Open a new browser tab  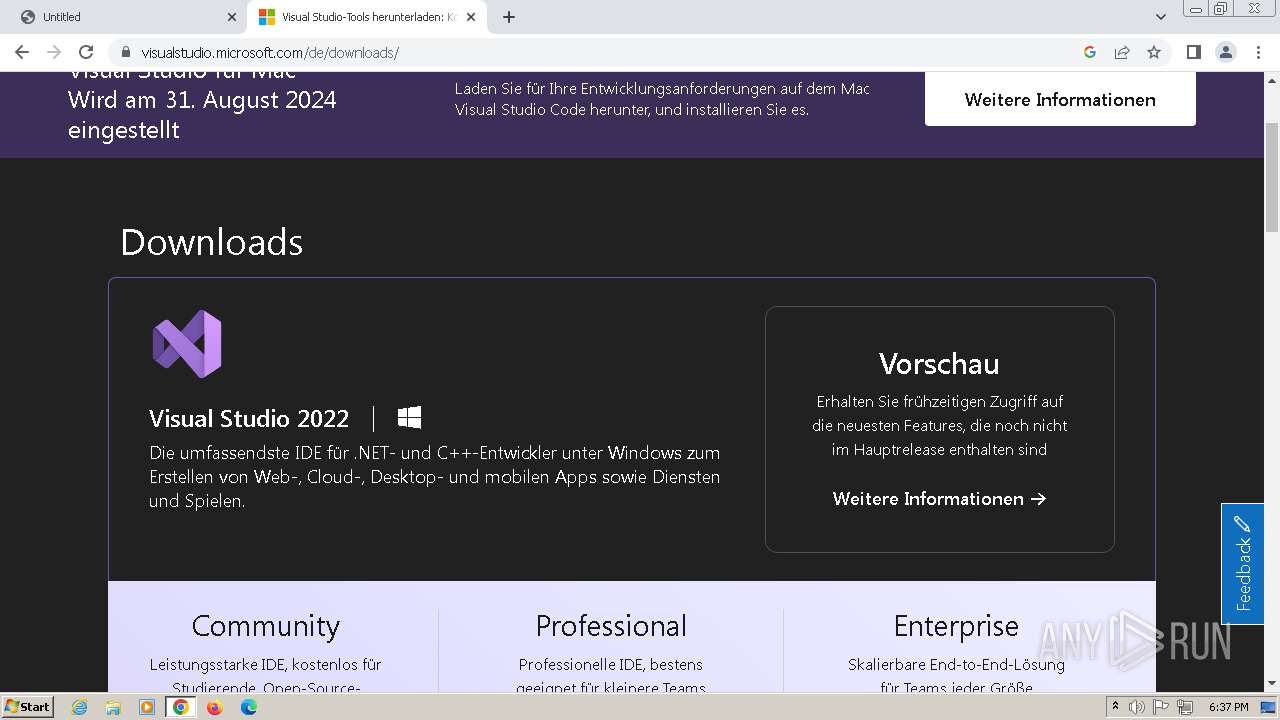(x=509, y=17)
